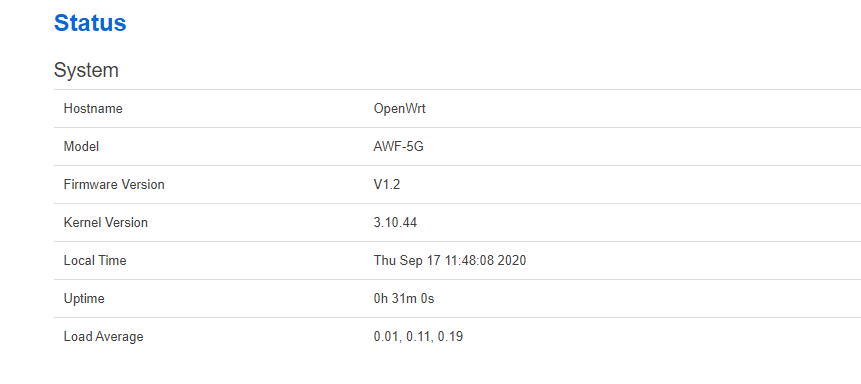861x384 pixels.
Task: Click the 3.10.44 kernel value
Action: click(395, 222)
